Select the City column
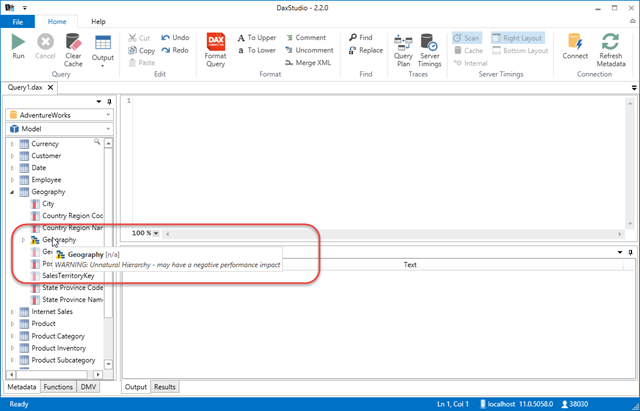The image size is (640, 411). coord(48,204)
